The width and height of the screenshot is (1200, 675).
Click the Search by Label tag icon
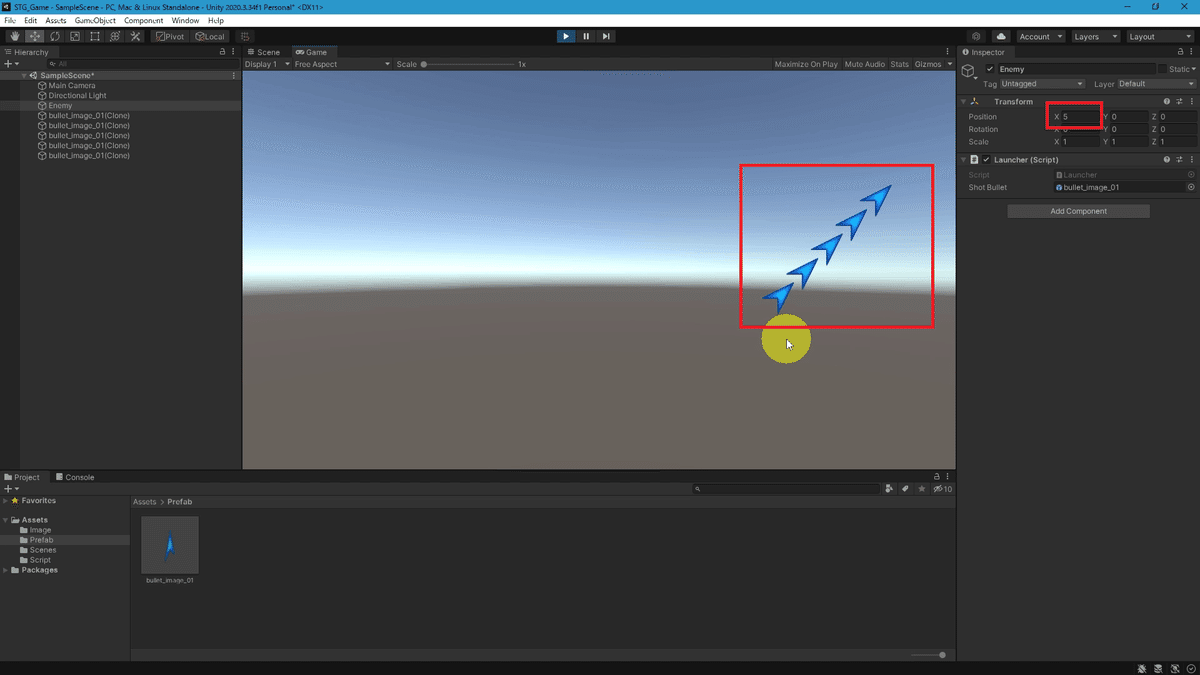point(905,489)
